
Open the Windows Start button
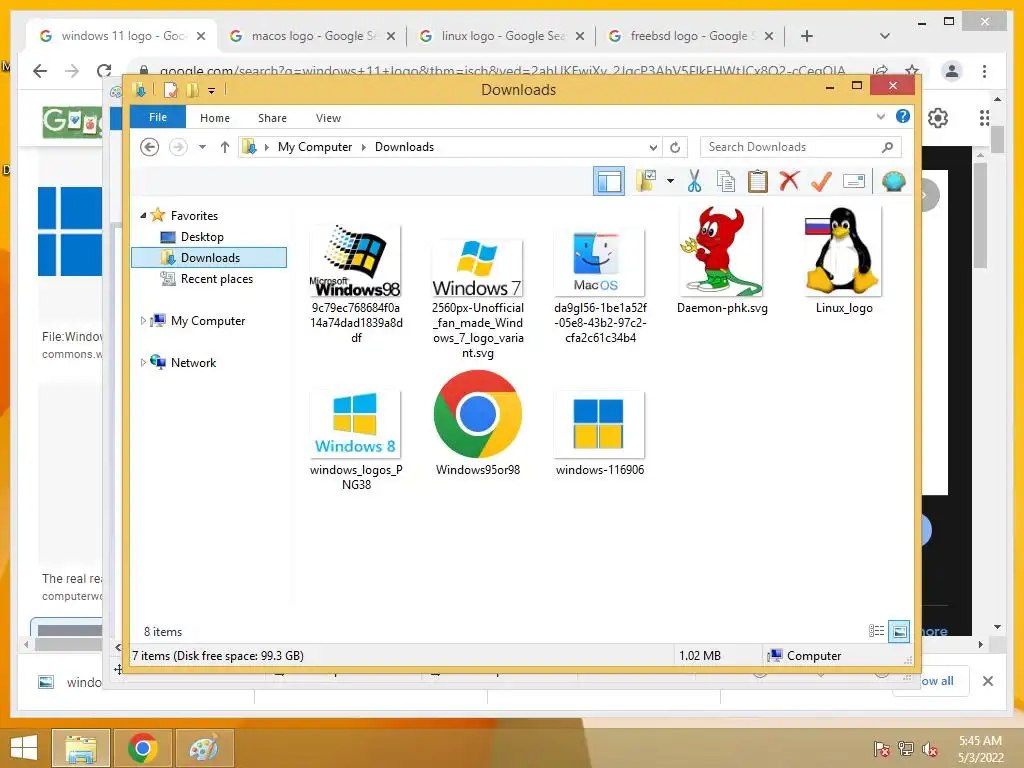click(24, 748)
